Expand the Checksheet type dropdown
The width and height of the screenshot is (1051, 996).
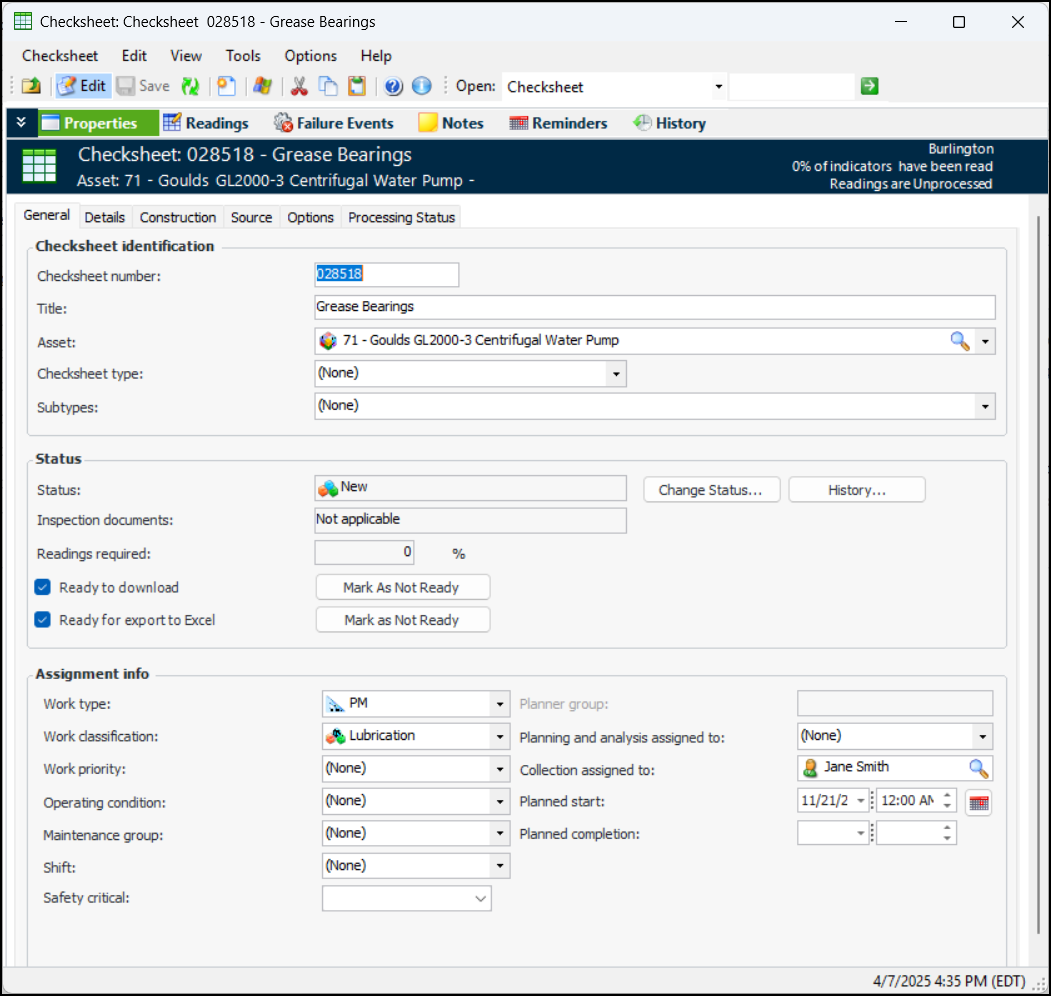tap(616, 374)
